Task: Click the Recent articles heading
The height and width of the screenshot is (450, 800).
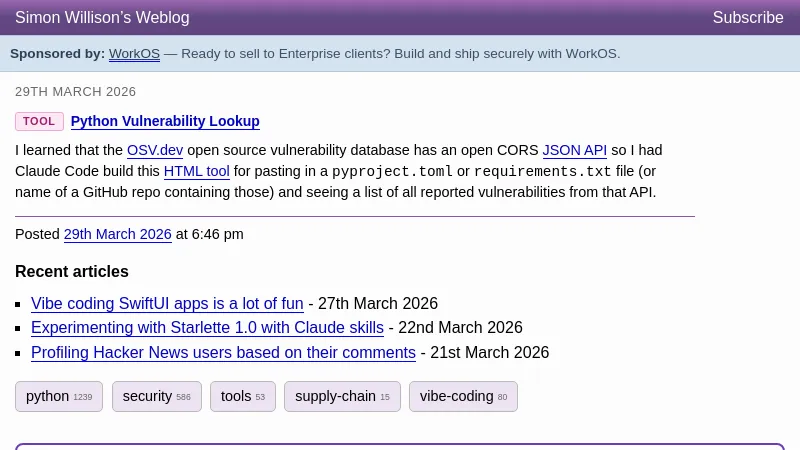Action: click(72, 272)
